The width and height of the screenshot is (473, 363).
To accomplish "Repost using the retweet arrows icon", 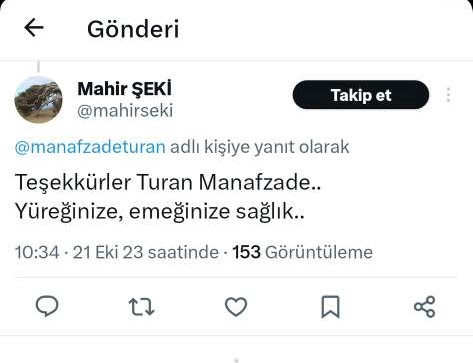I will pos(141,306).
